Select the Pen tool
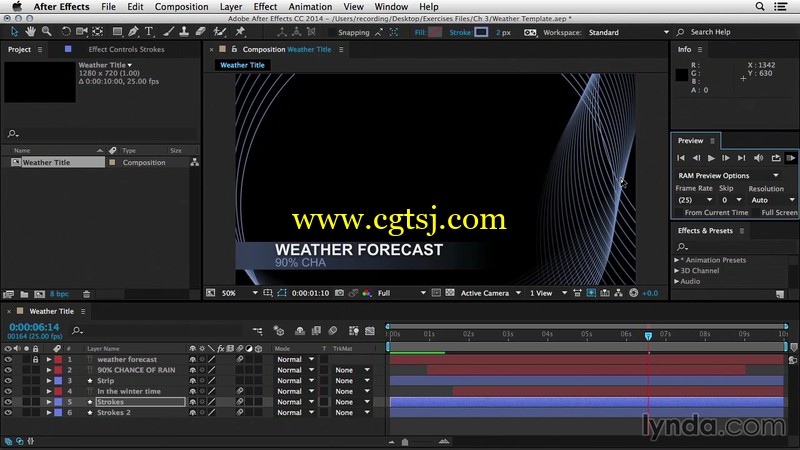The height and width of the screenshot is (450, 800). 133,32
